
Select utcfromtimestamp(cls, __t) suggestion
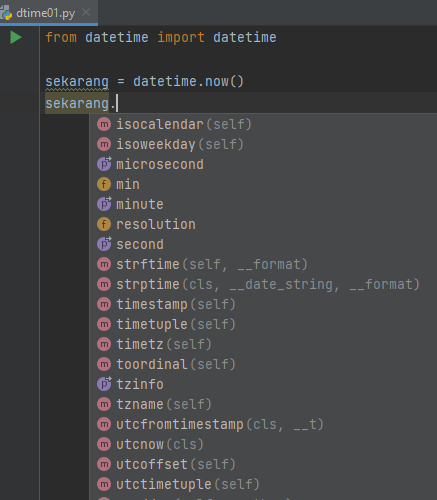coord(263,424)
